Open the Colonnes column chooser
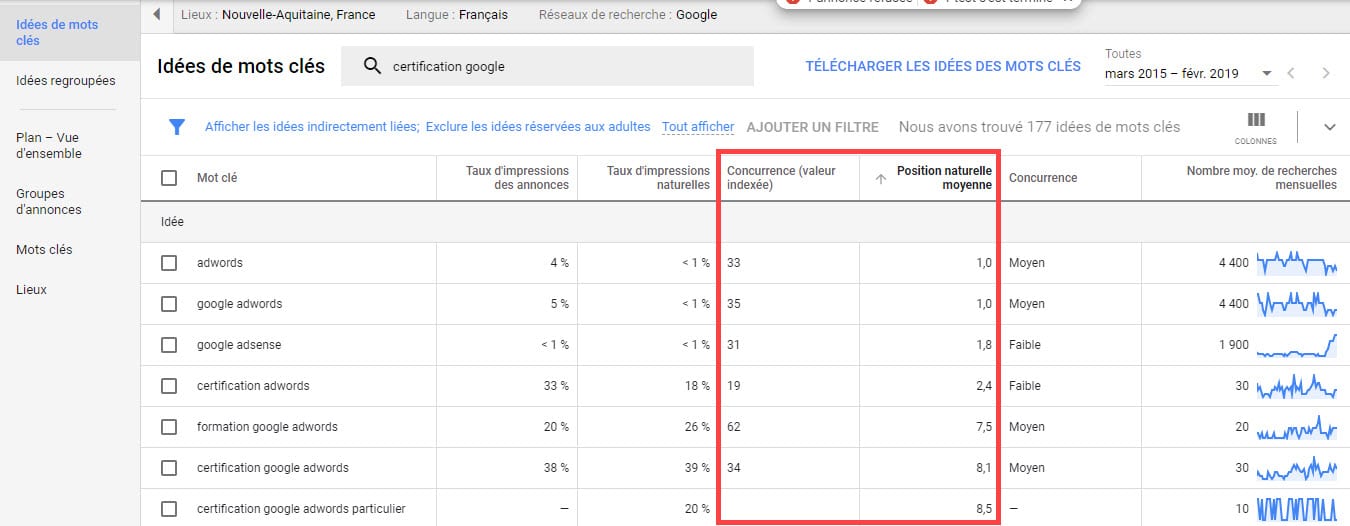The width and height of the screenshot is (1350, 526). 1256,127
